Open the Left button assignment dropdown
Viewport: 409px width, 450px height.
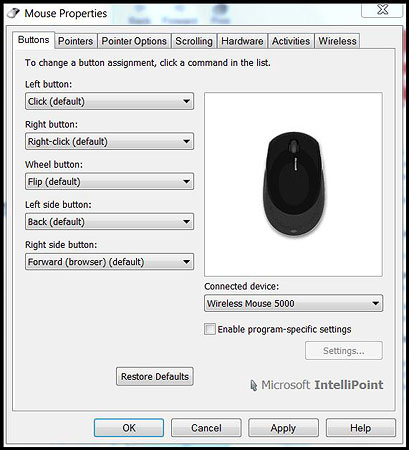[109, 101]
